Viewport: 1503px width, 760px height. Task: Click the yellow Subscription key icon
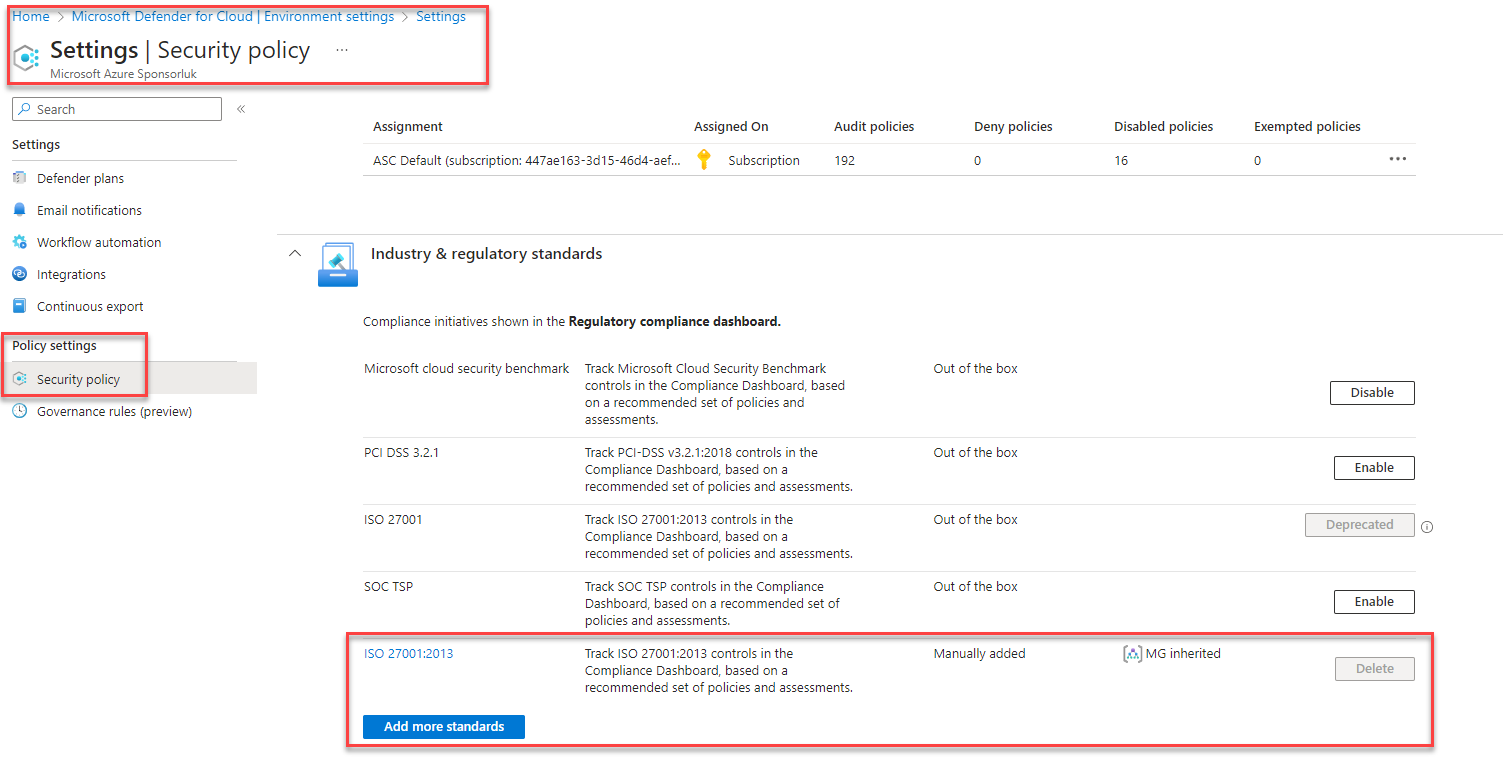click(x=704, y=160)
